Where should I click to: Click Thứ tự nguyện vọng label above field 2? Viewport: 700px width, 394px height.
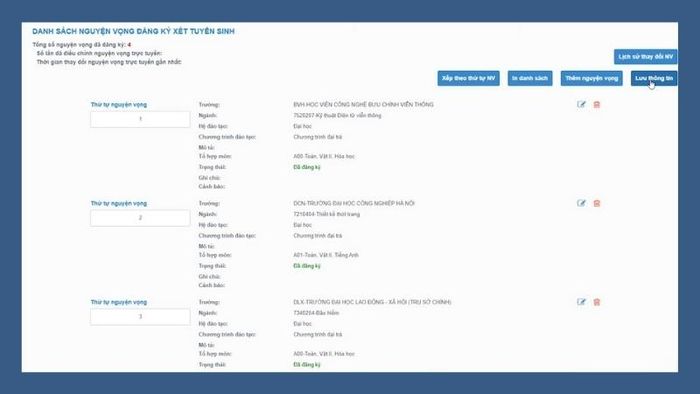[x=119, y=203]
